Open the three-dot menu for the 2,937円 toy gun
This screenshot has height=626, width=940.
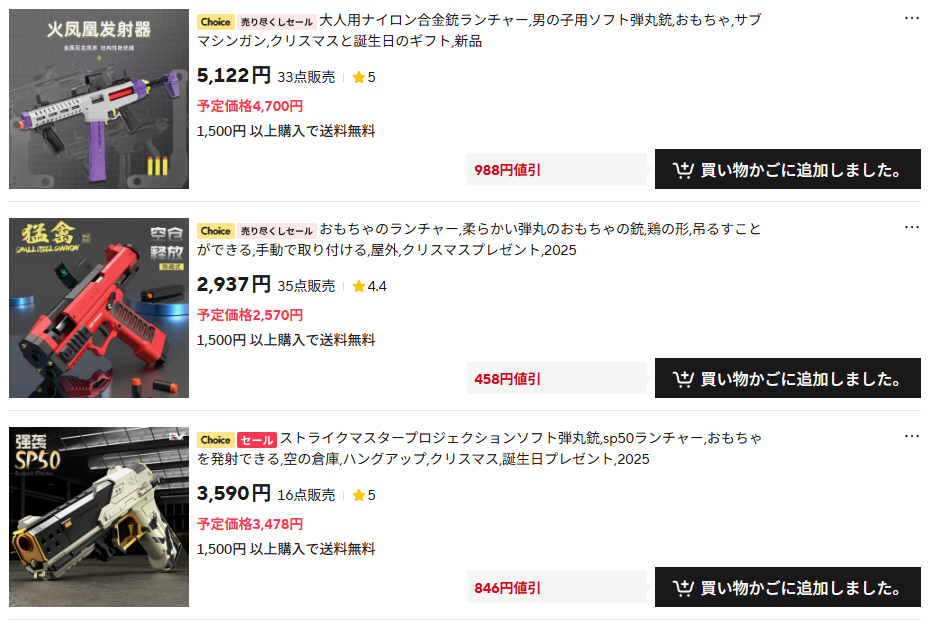pos(911,227)
